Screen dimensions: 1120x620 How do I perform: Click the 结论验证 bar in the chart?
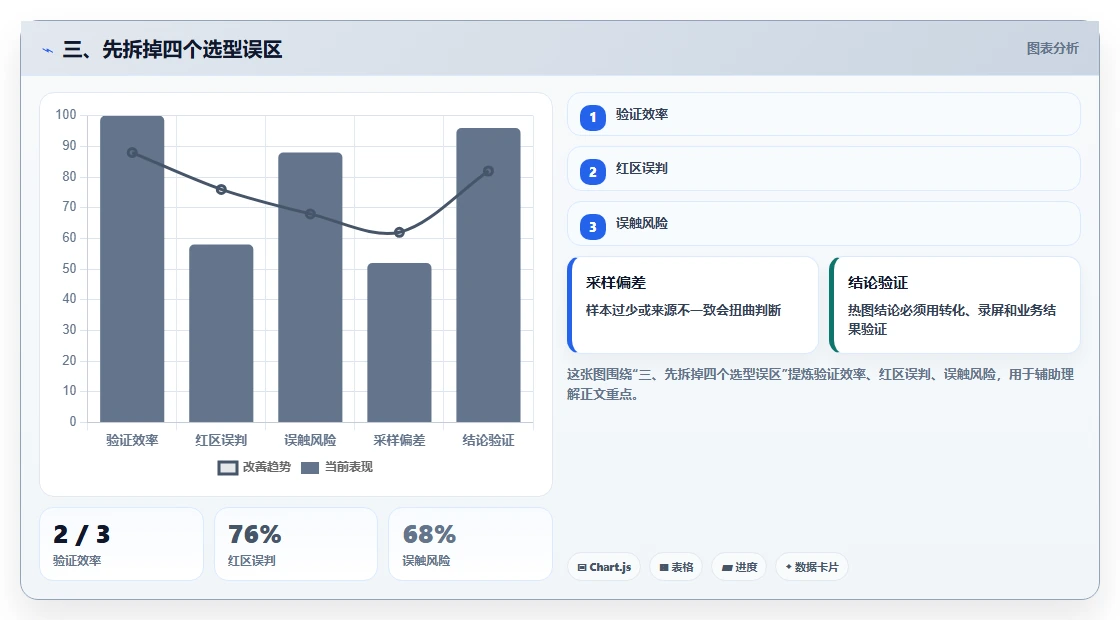coord(489,275)
